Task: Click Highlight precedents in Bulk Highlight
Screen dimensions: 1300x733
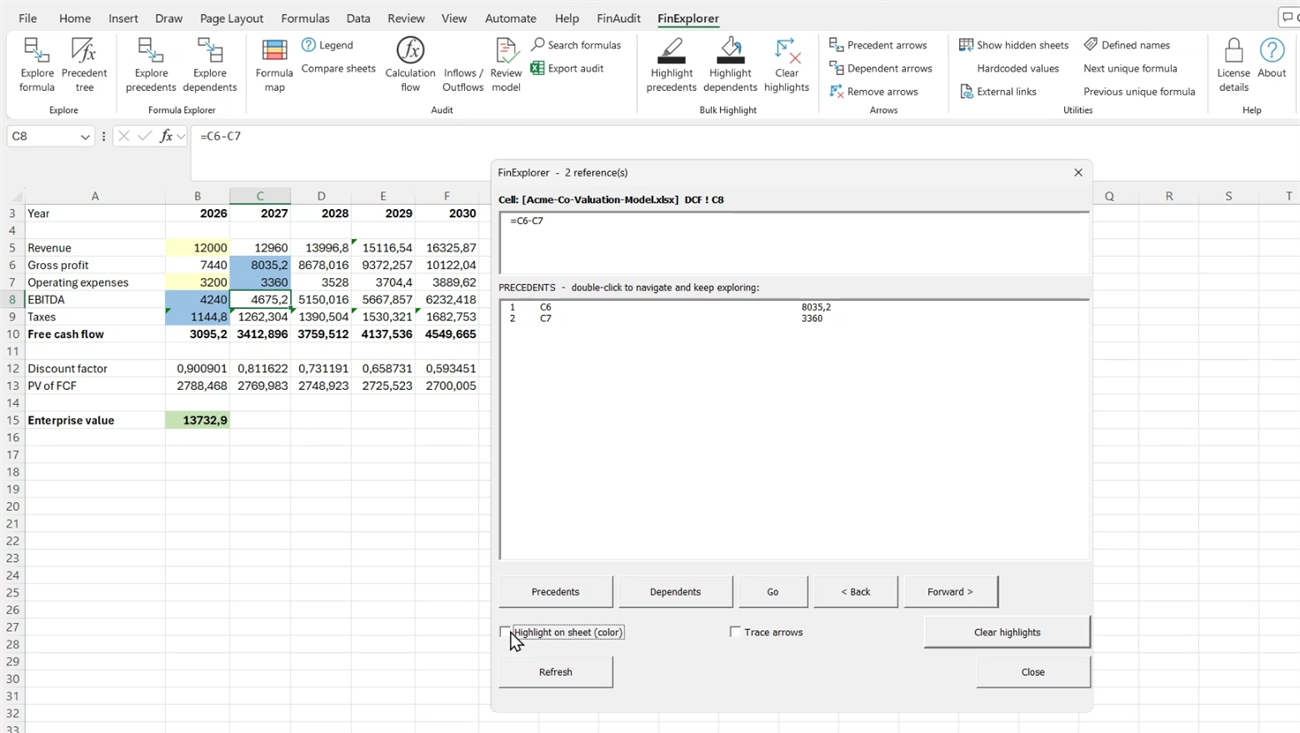Action: pyautogui.click(x=671, y=65)
